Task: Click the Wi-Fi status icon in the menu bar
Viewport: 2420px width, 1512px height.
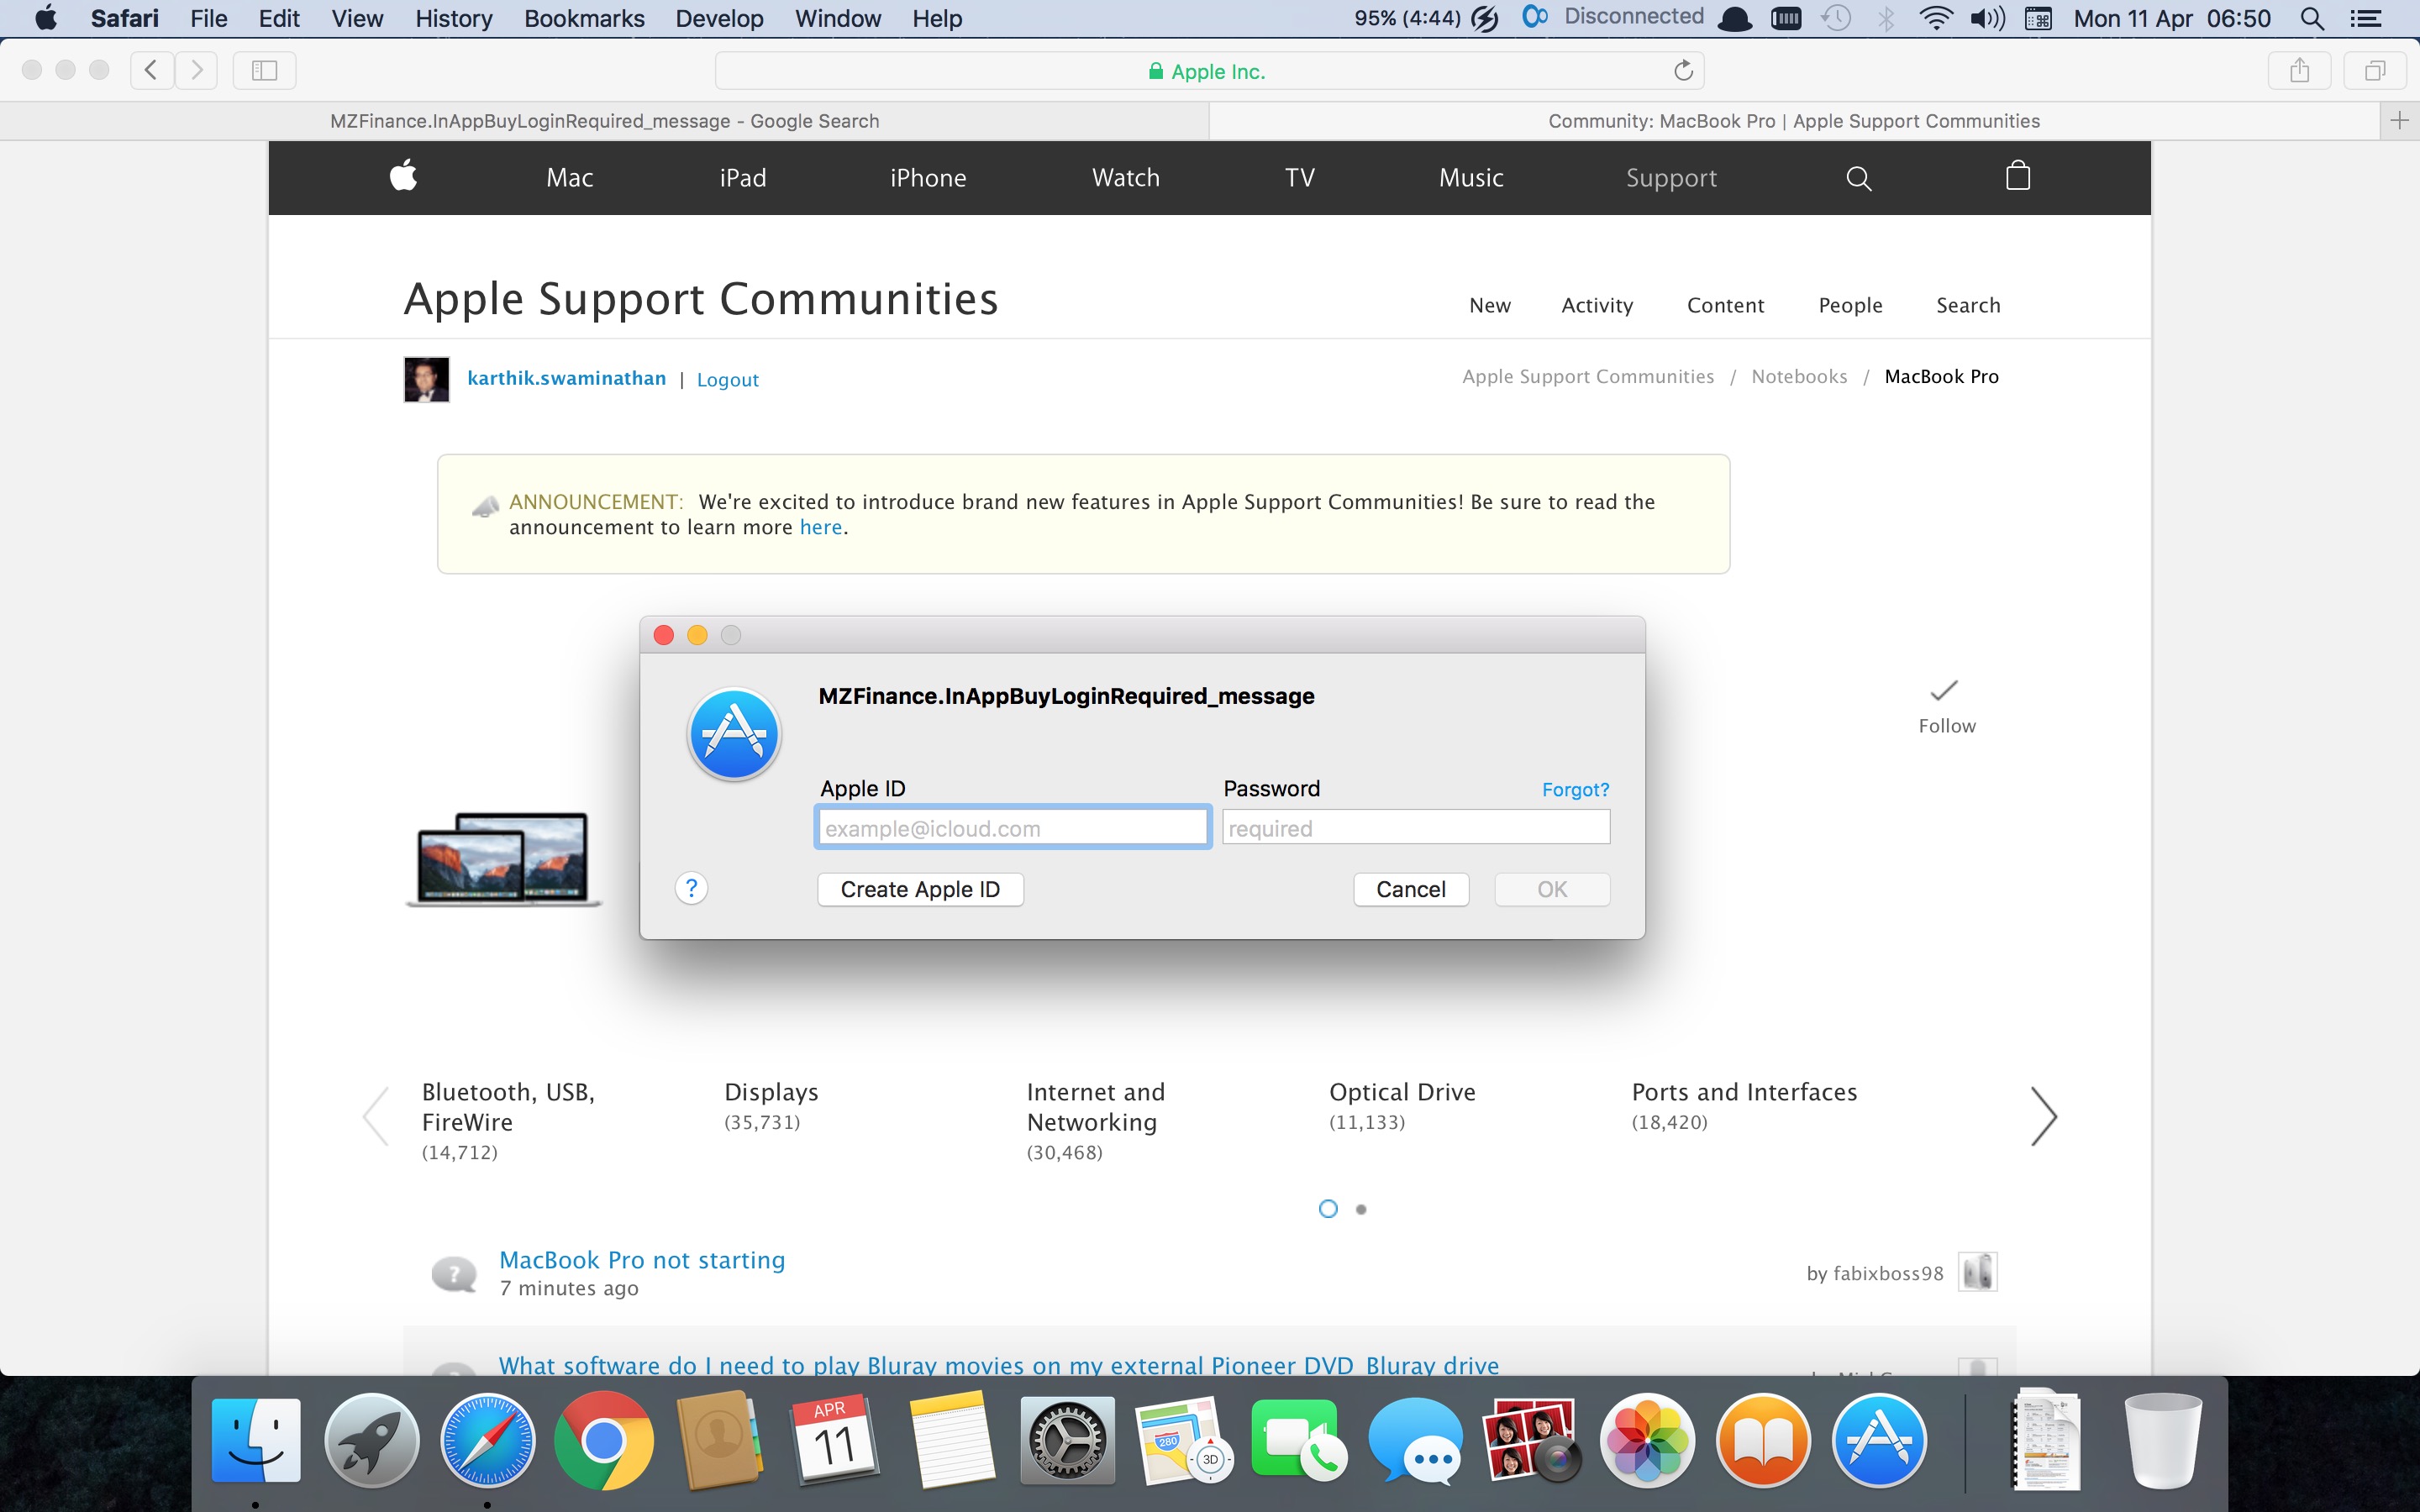Action: click(x=1936, y=18)
